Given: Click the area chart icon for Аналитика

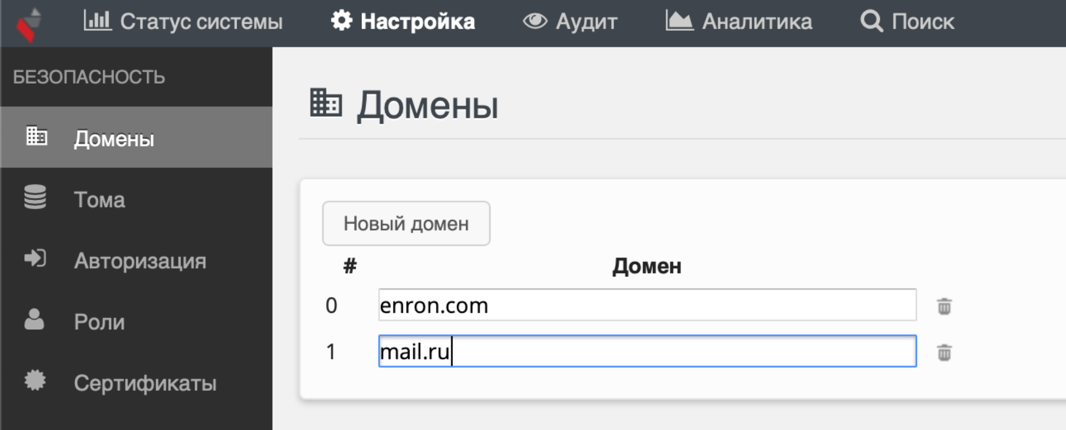Looking at the screenshot, I should coord(679,20).
